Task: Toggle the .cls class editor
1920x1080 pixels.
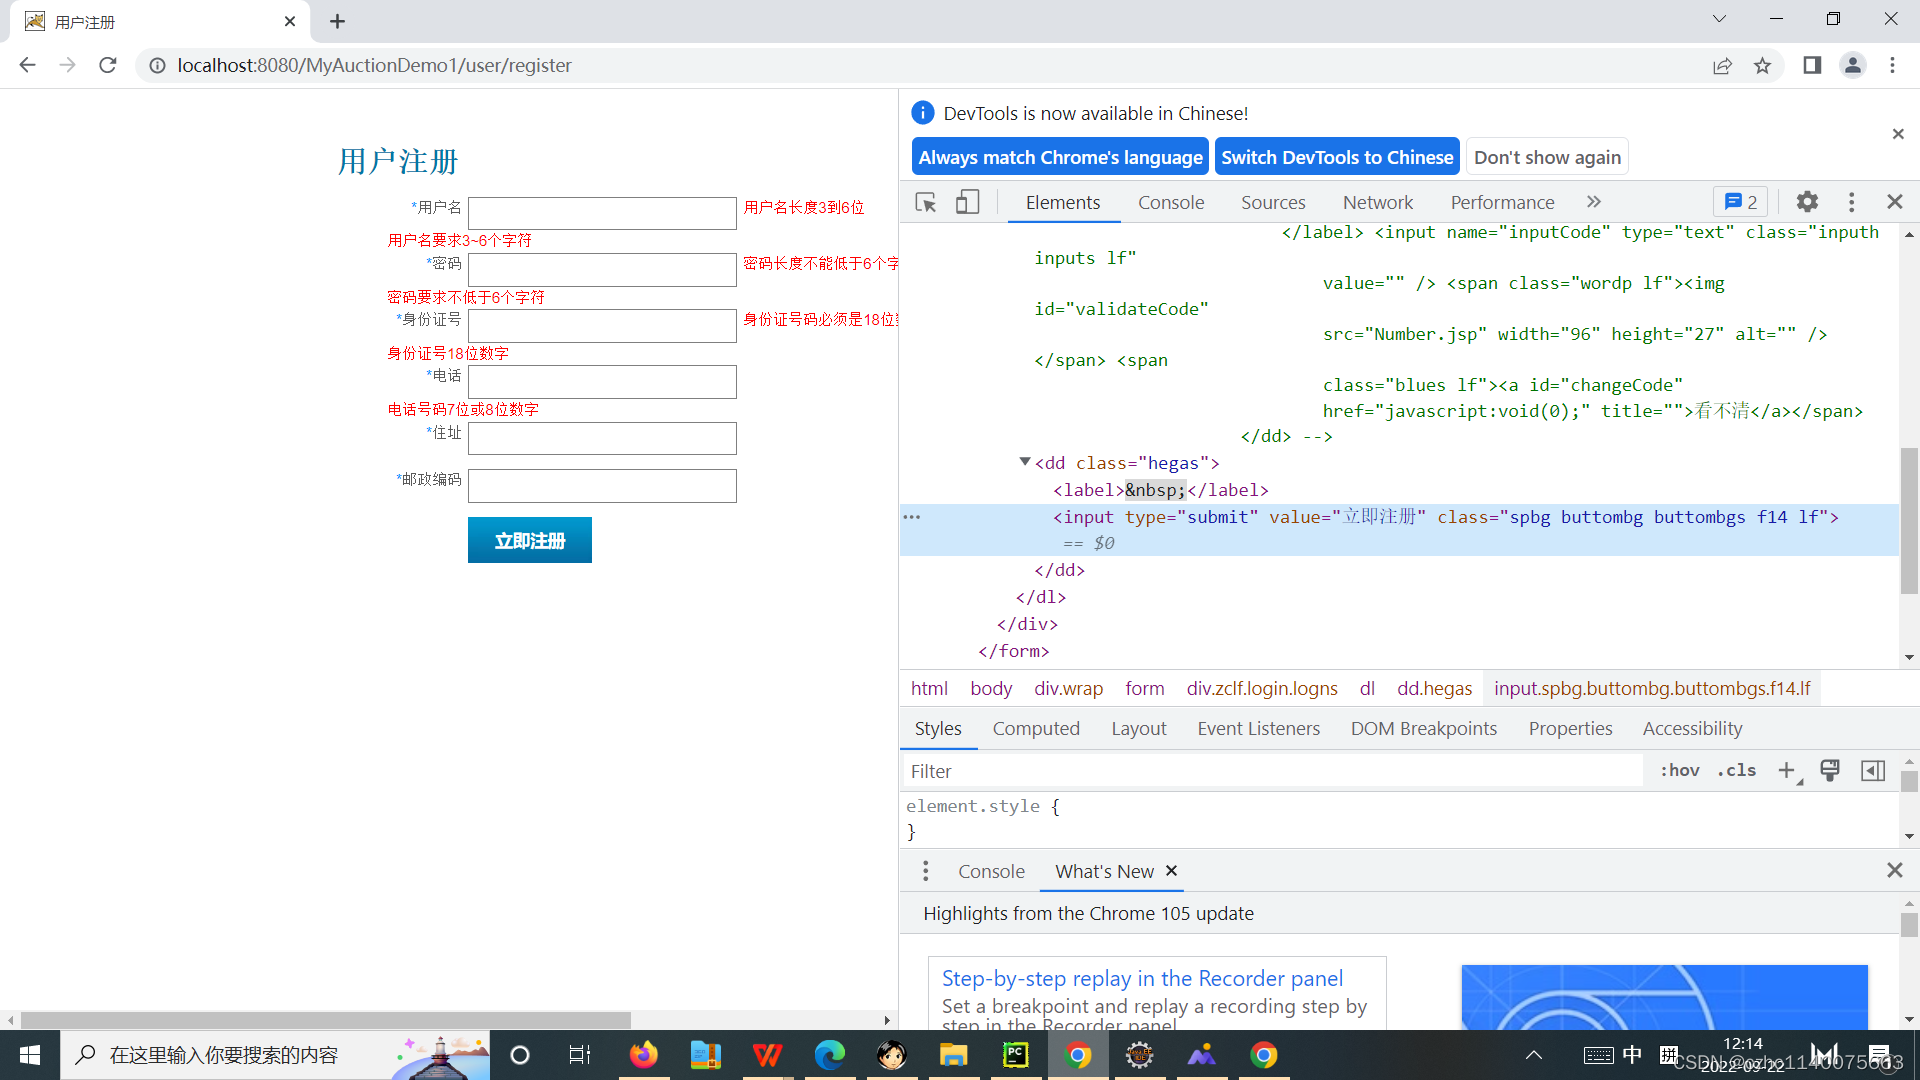Action: pos(1738,770)
